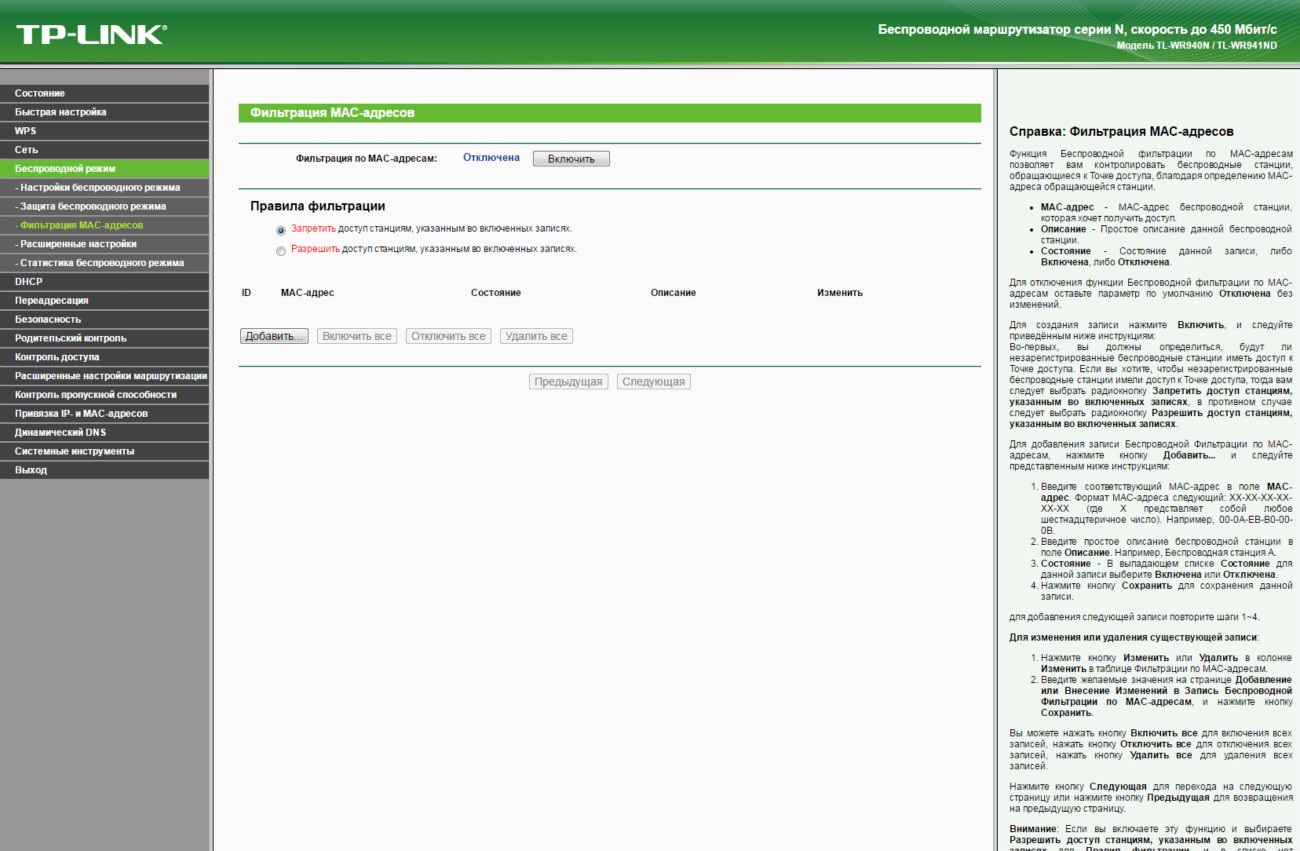Expand the DHCP menu section
The height and width of the screenshot is (851, 1300).
29,282
